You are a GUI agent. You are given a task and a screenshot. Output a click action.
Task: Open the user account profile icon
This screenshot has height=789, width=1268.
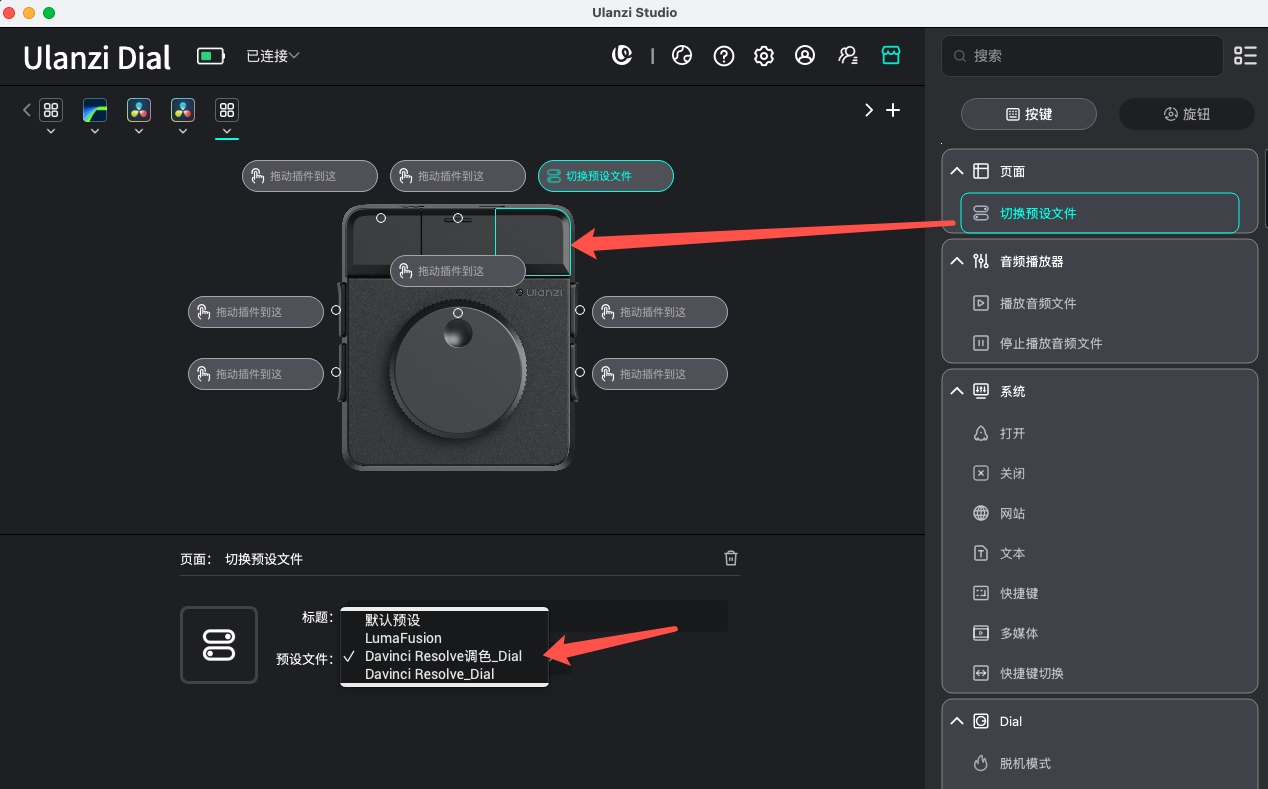[x=805, y=56]
